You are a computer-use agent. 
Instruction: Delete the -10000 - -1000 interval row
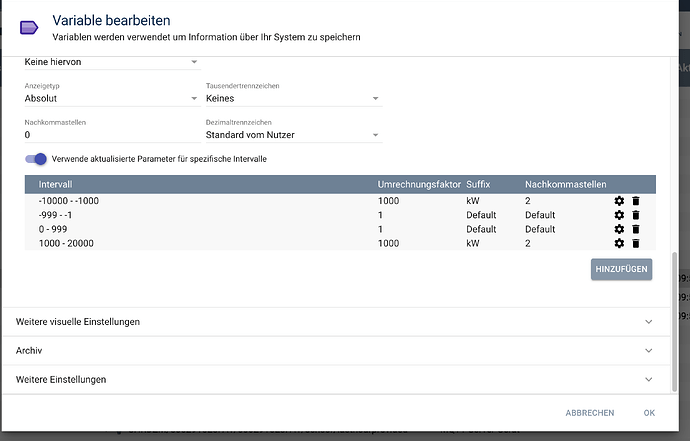(x=635, y=201)
